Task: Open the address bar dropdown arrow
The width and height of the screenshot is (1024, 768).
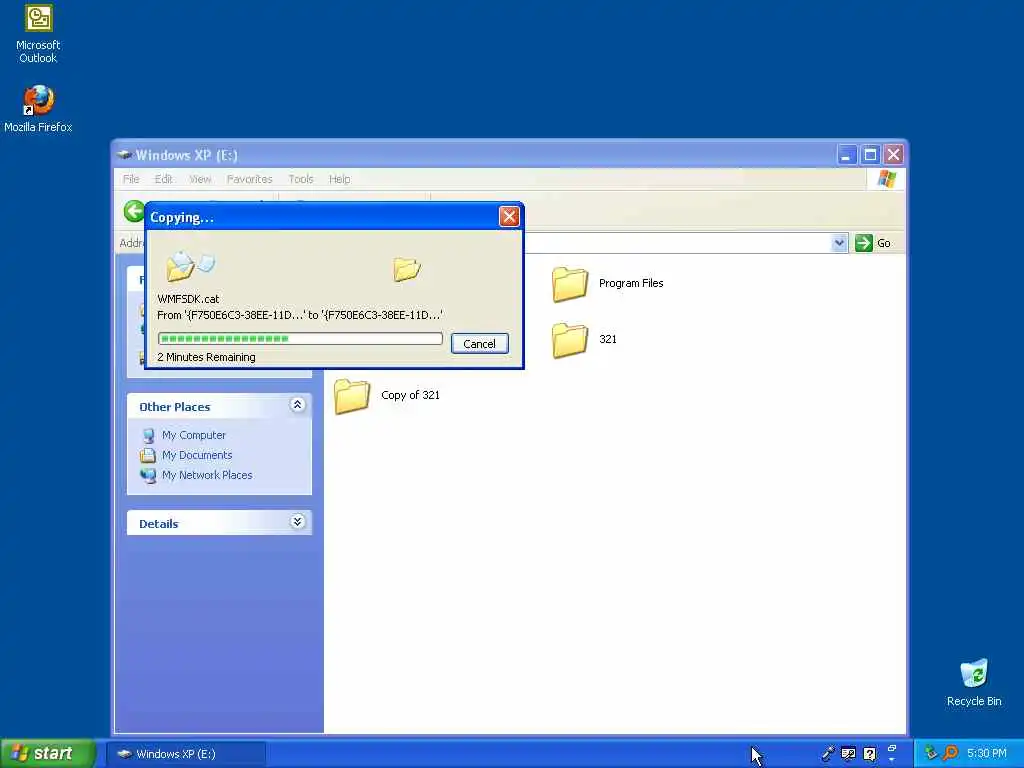Action: point(839,243)
